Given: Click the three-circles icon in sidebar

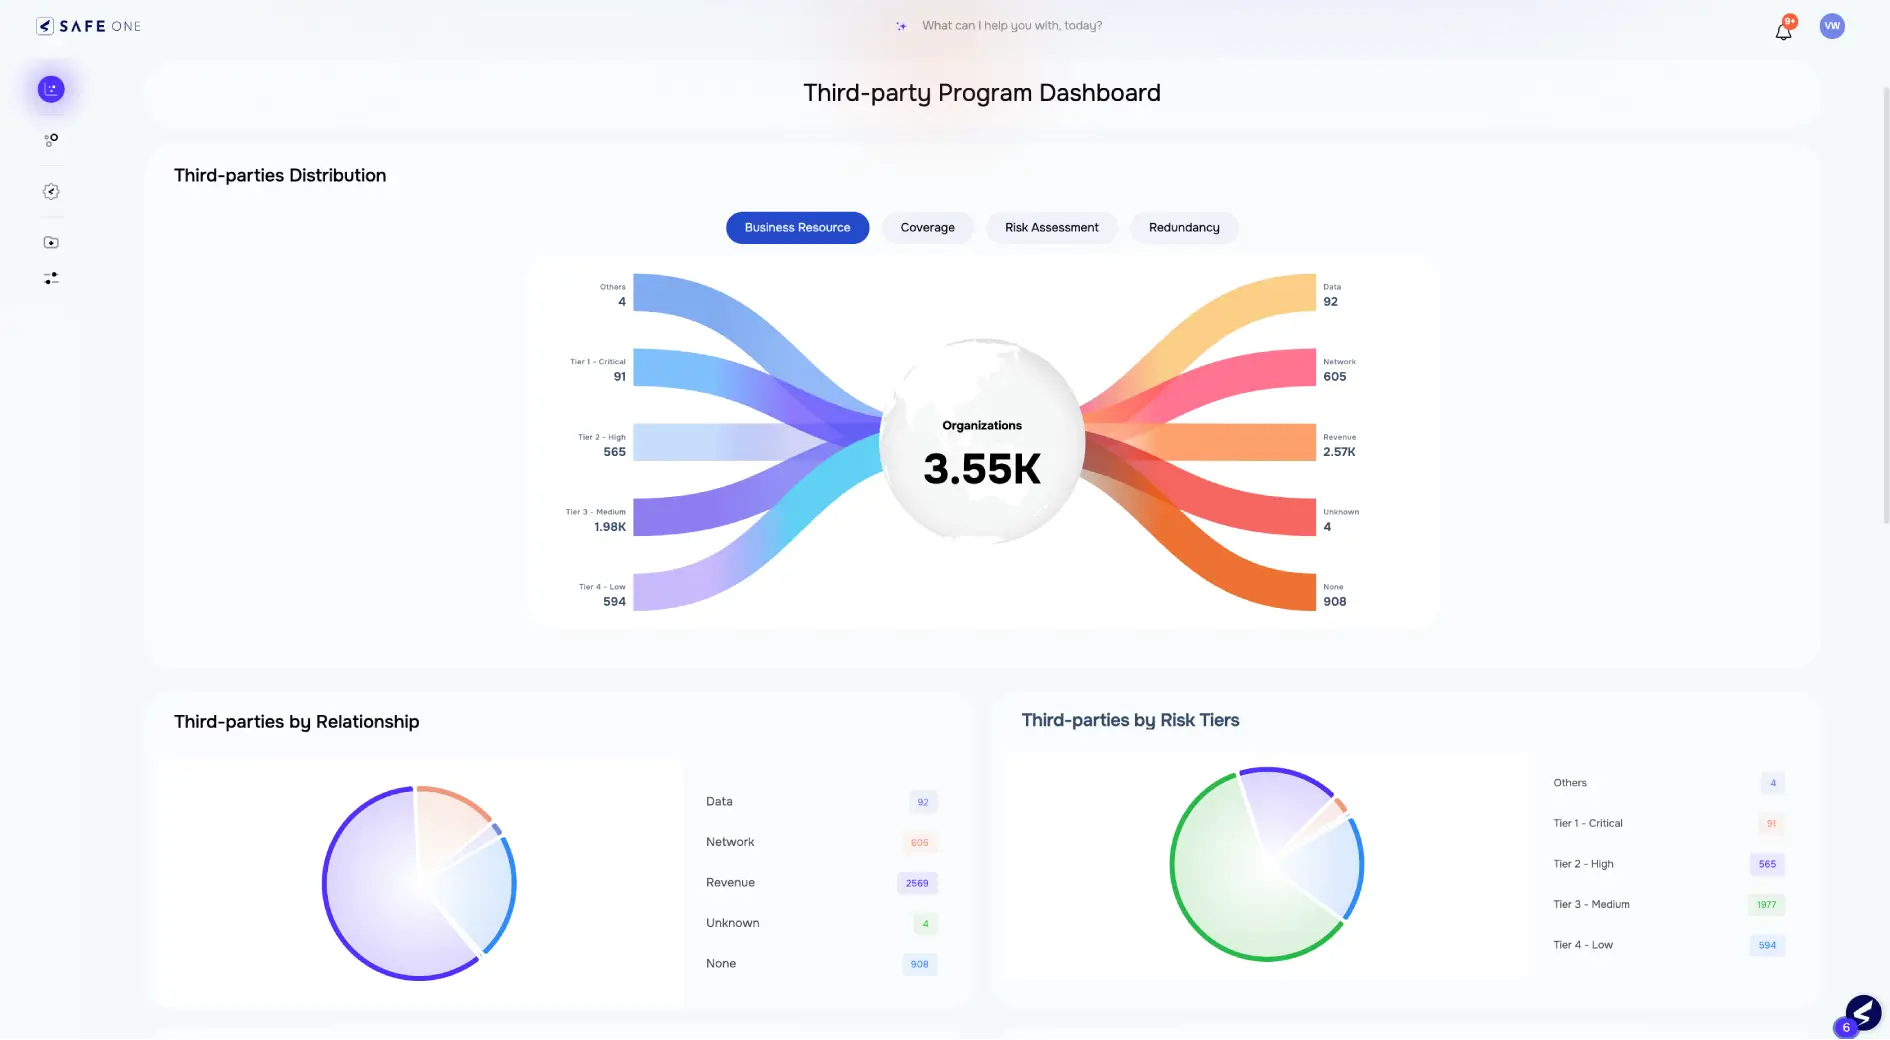Looking at the screenshot, I should (51, 140).
